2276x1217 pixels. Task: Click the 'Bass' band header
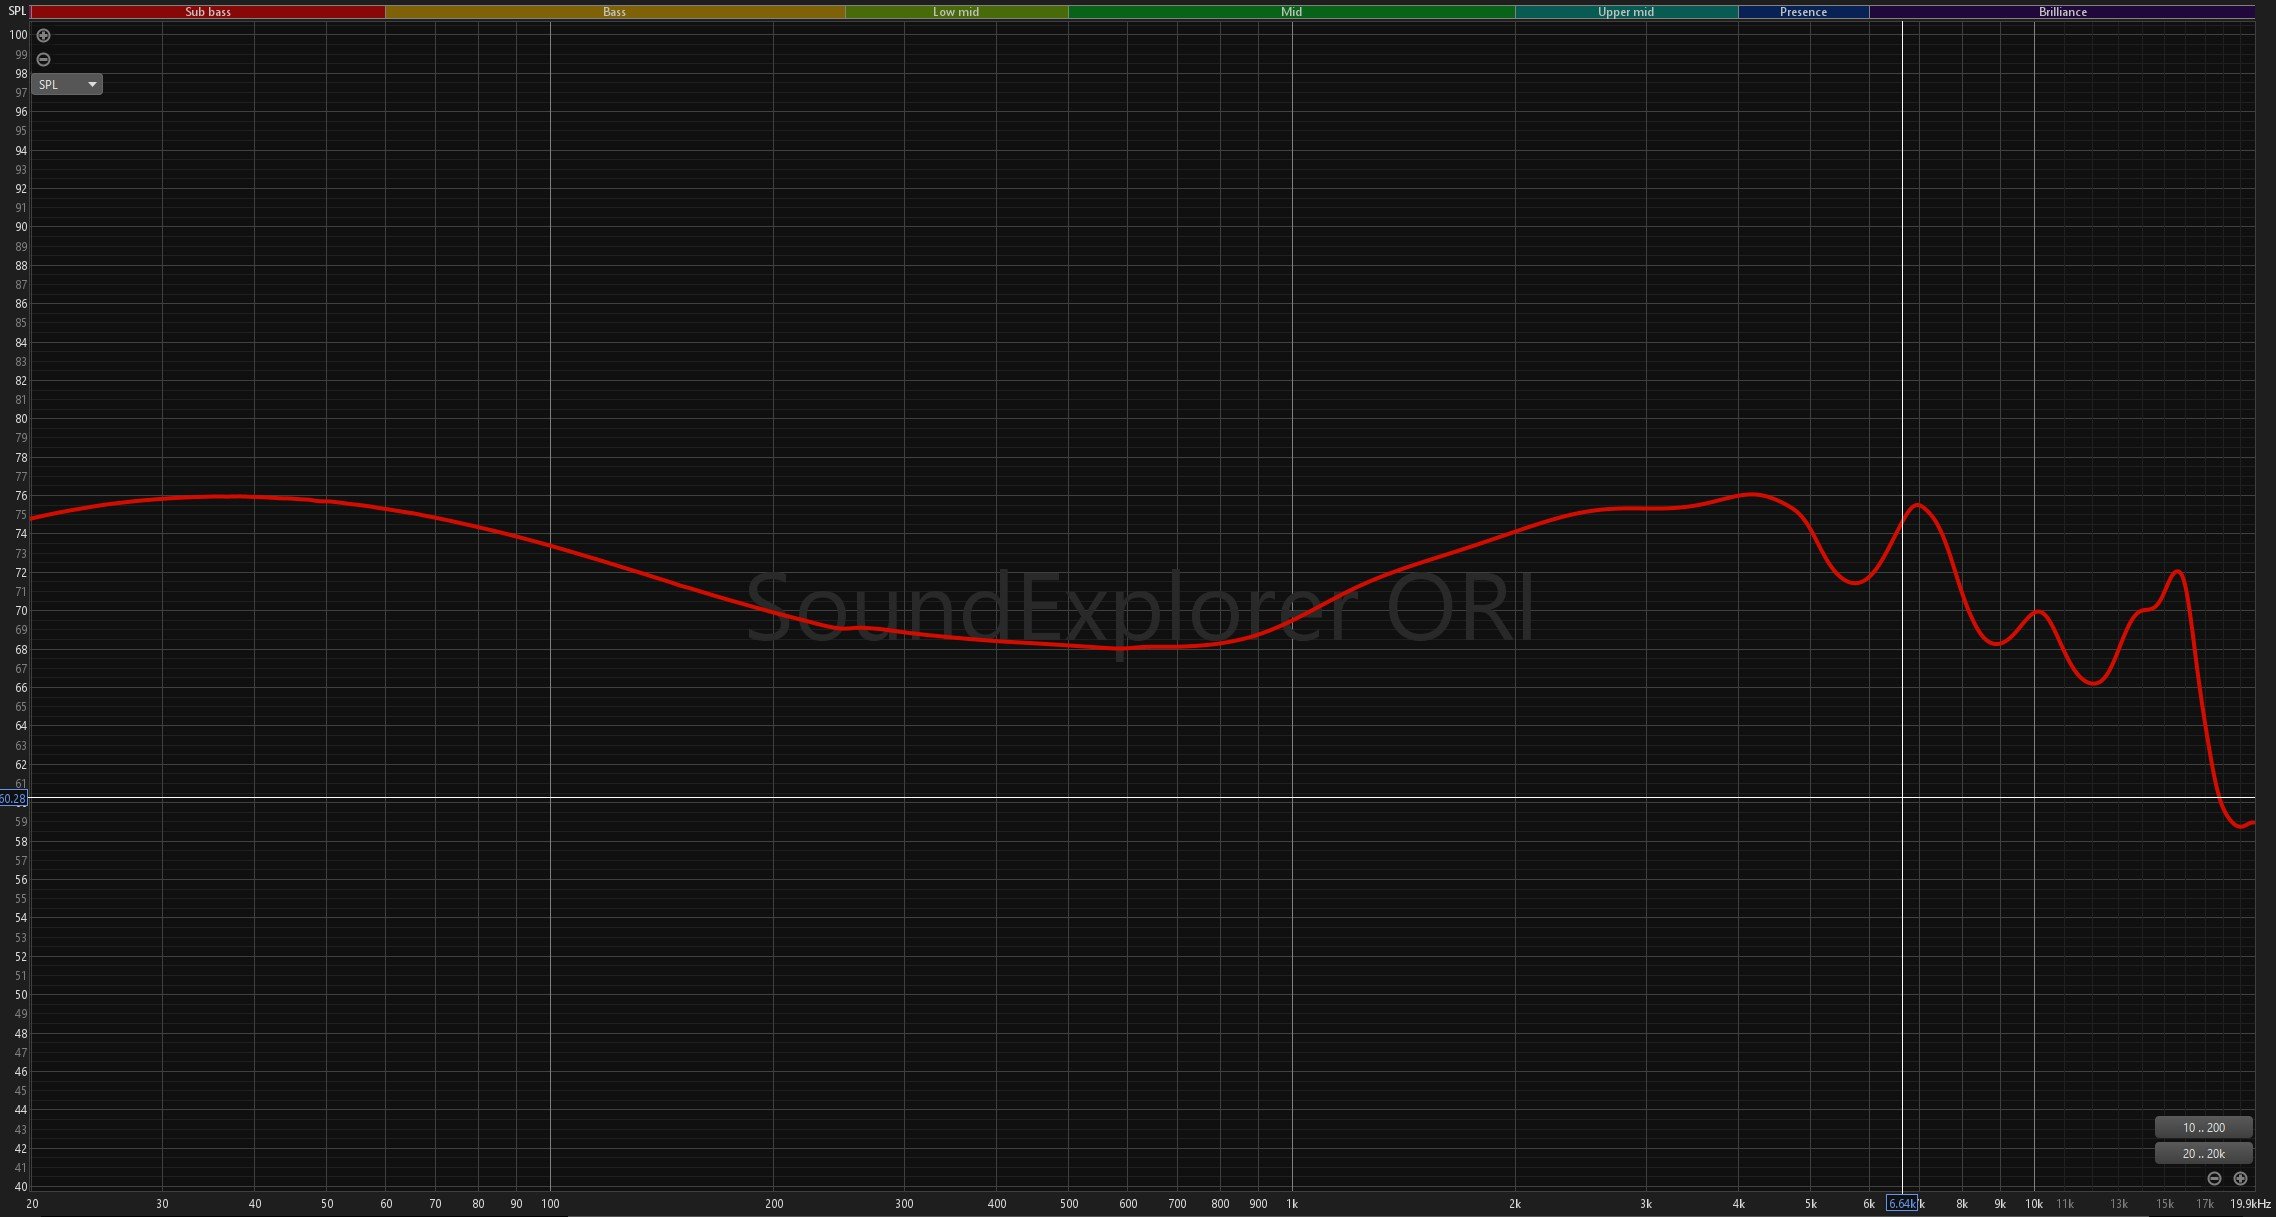(x=613, y=11)
